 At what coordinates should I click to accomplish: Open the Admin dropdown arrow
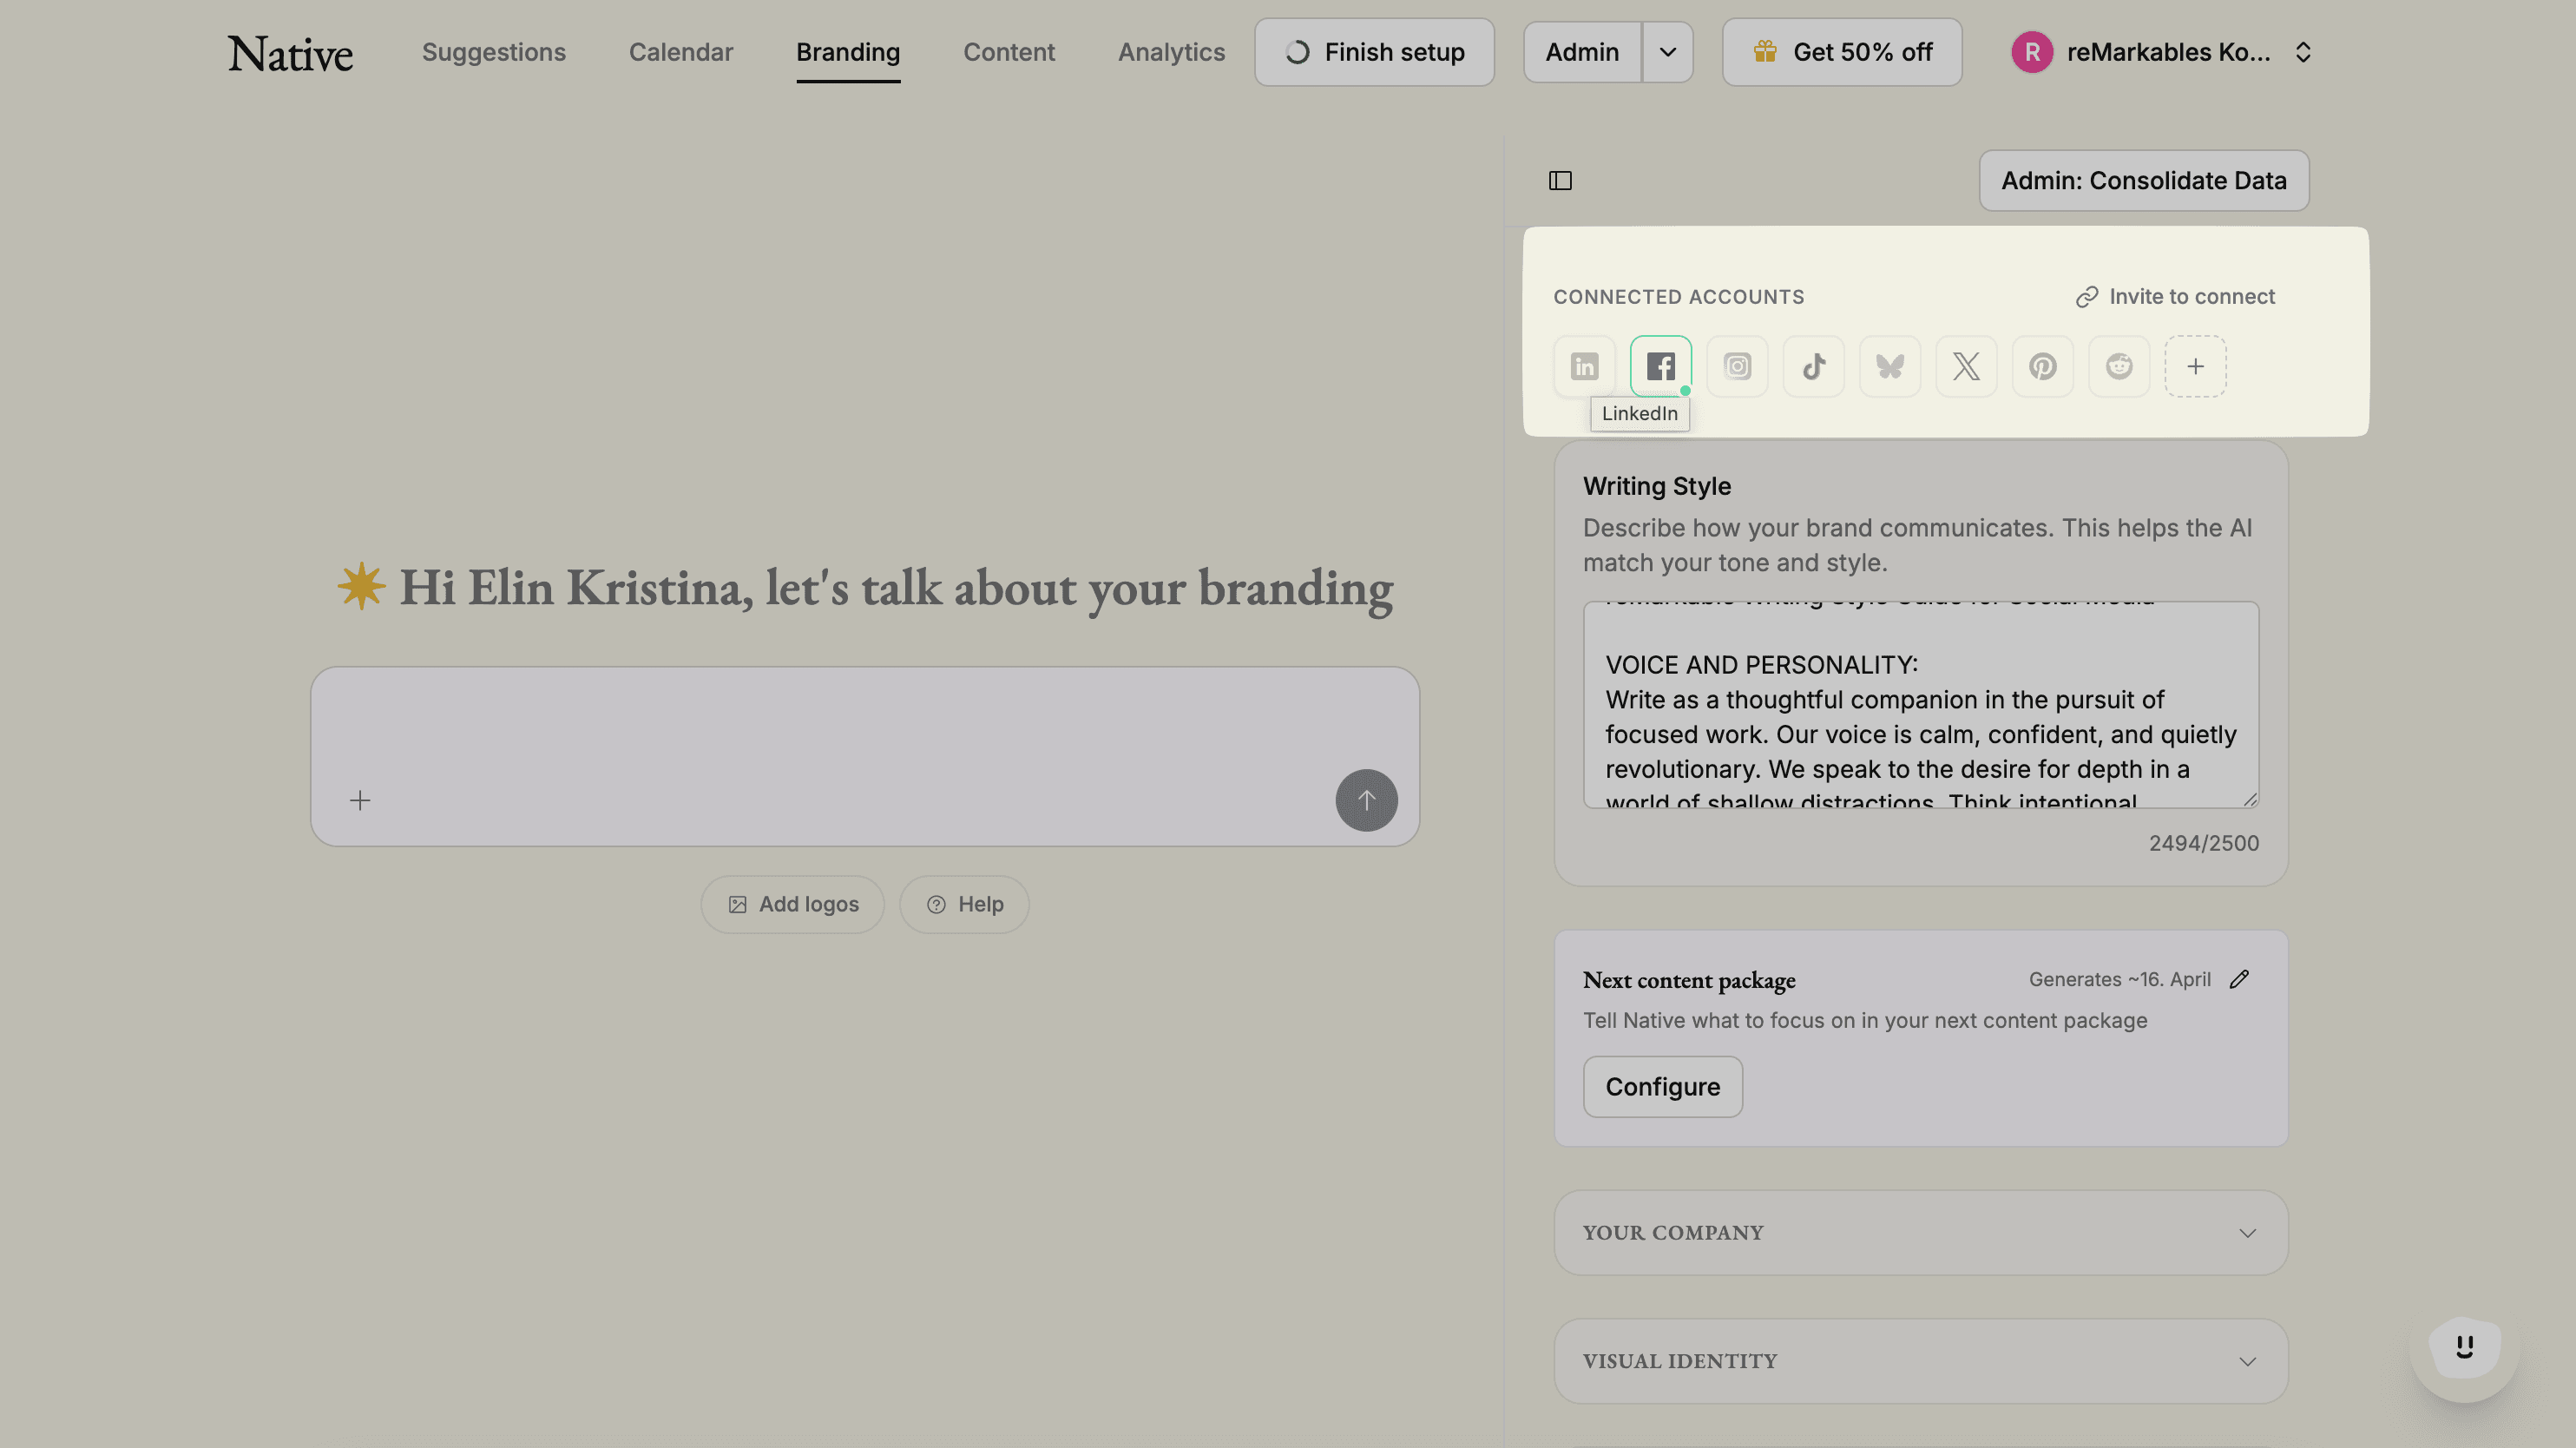tap(1667, 52)
